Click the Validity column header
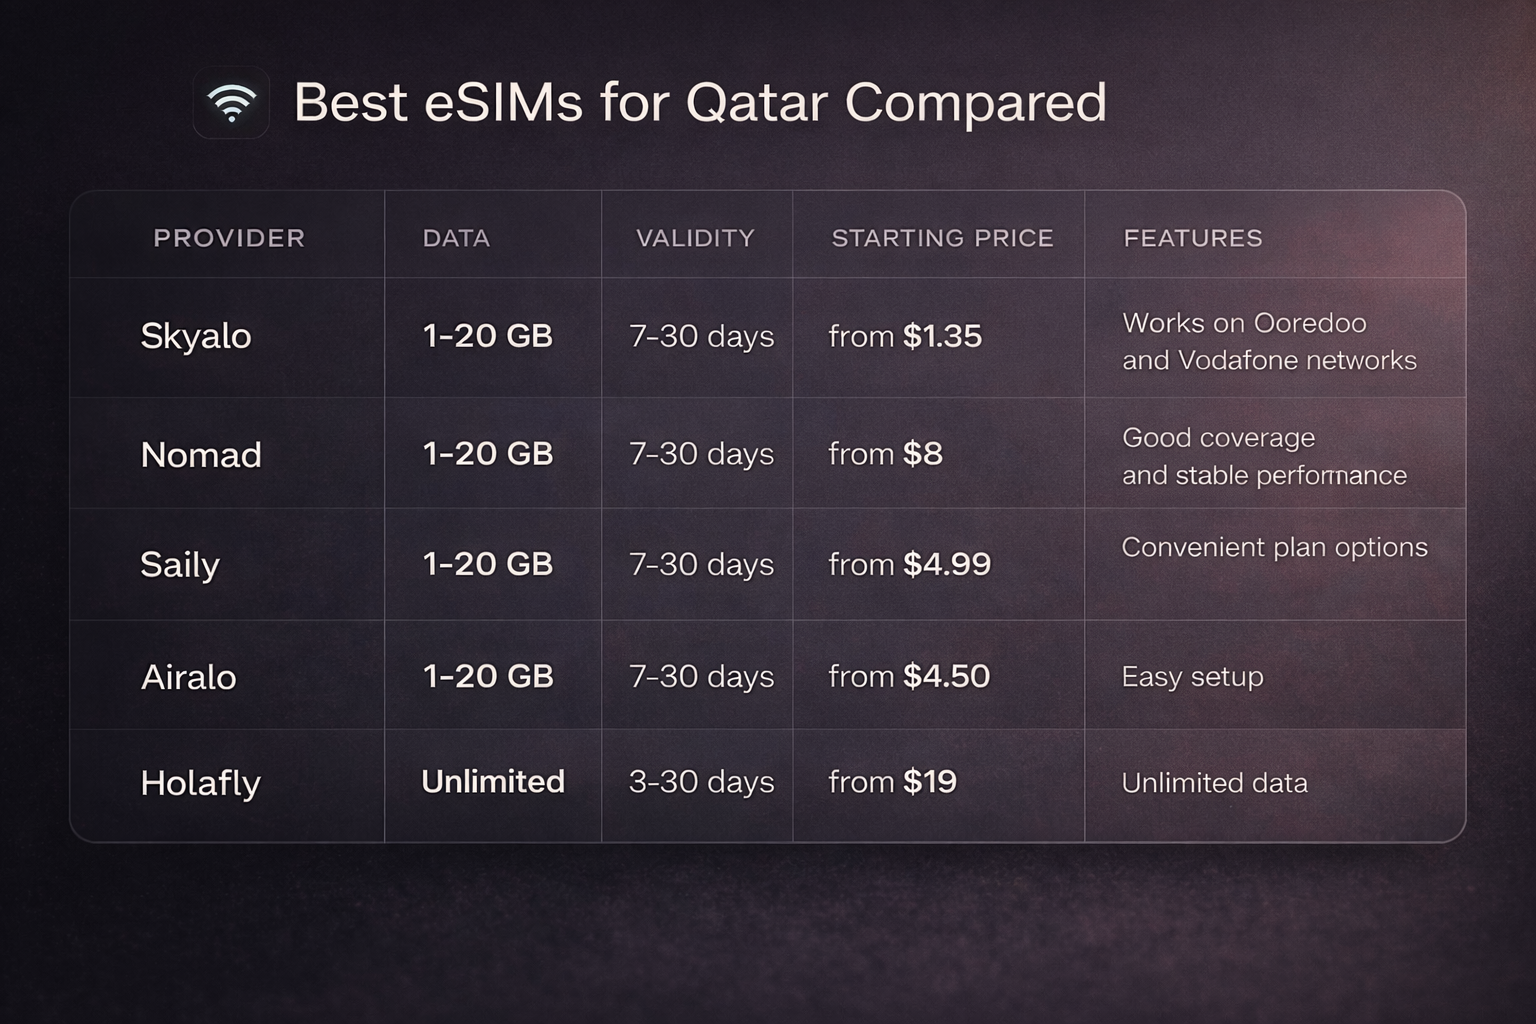Screen dimensions: 1536x1024 point(695,238)
